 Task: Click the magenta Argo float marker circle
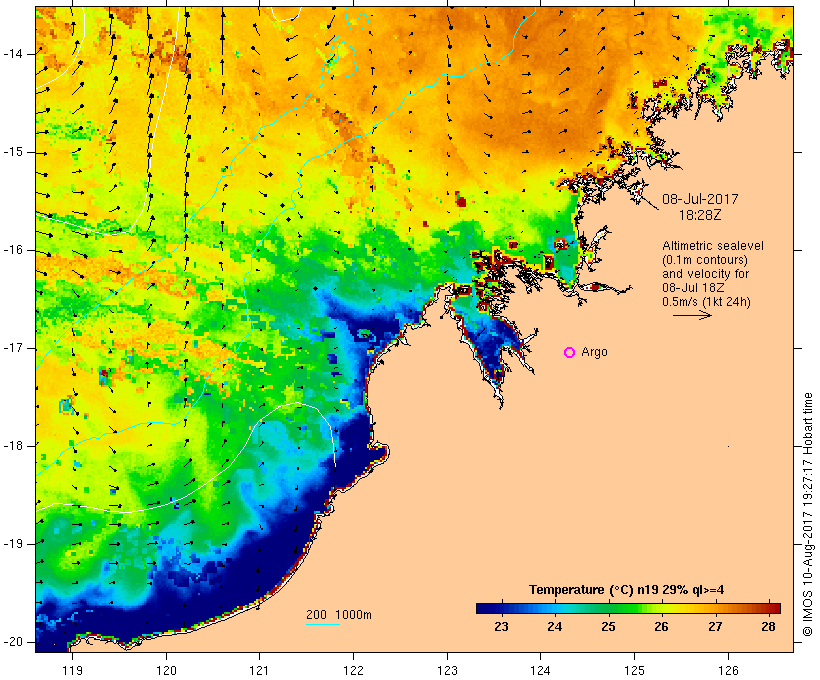point(570,353)
